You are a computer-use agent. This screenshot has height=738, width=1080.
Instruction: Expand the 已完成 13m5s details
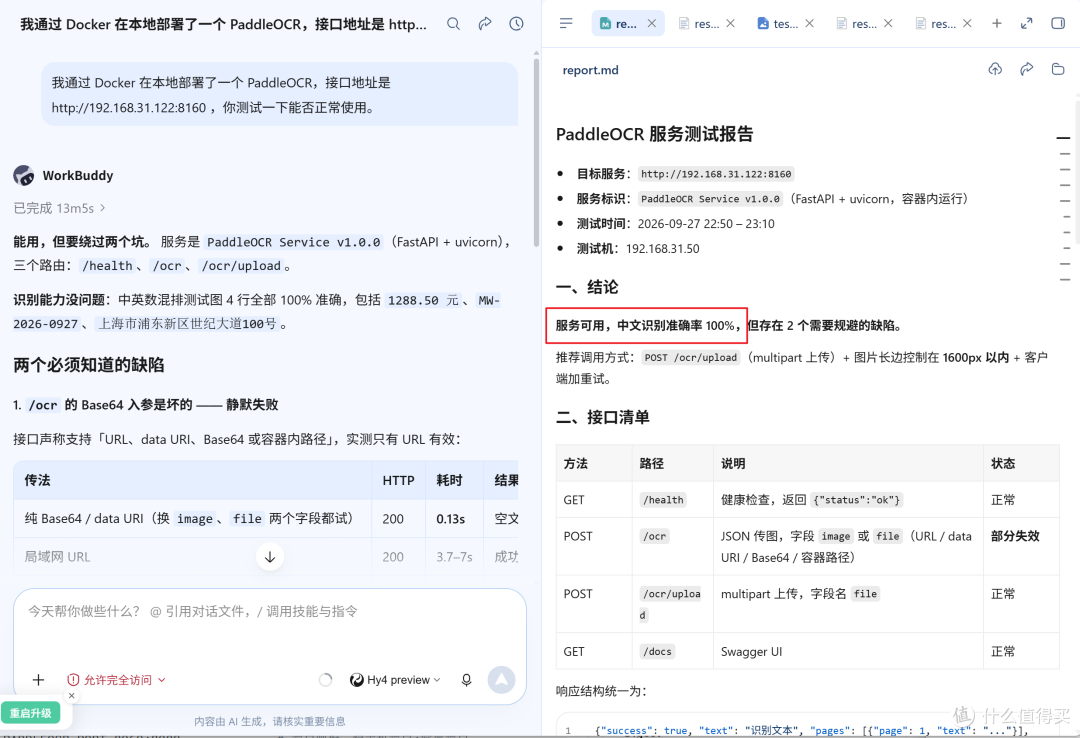click(59, 208)
